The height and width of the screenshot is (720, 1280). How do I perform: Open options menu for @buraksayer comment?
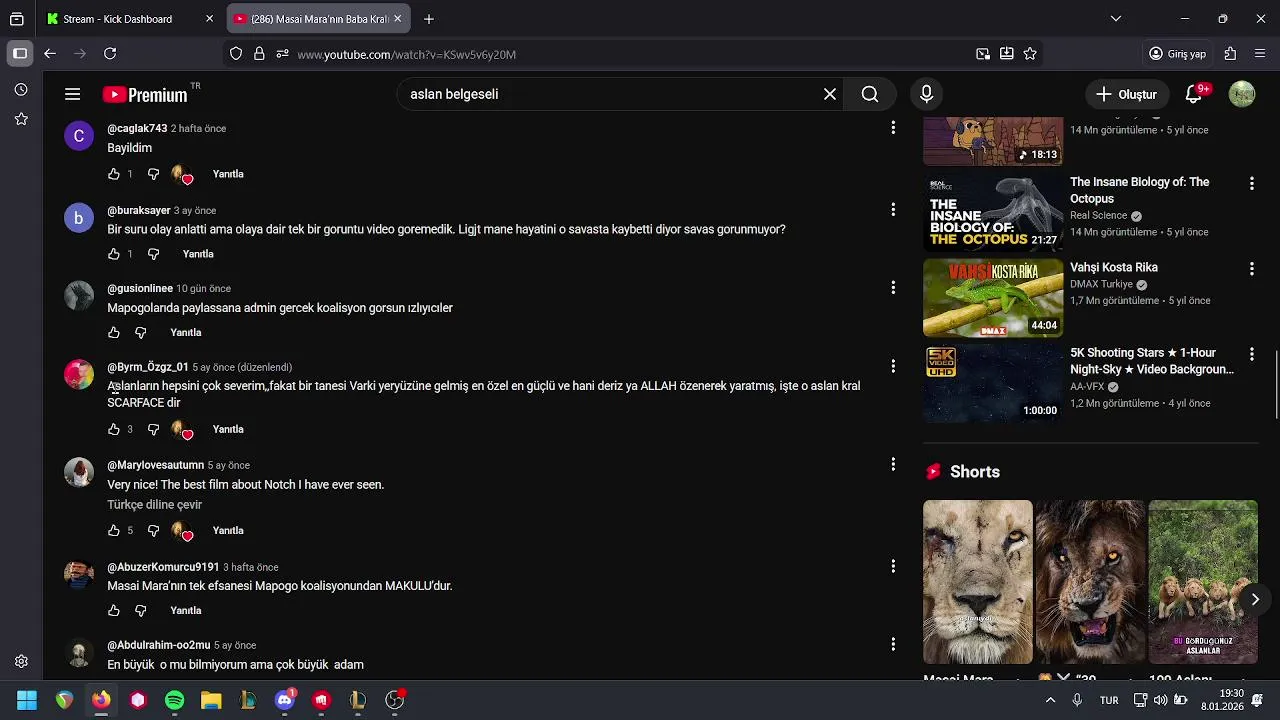[893, 209]
